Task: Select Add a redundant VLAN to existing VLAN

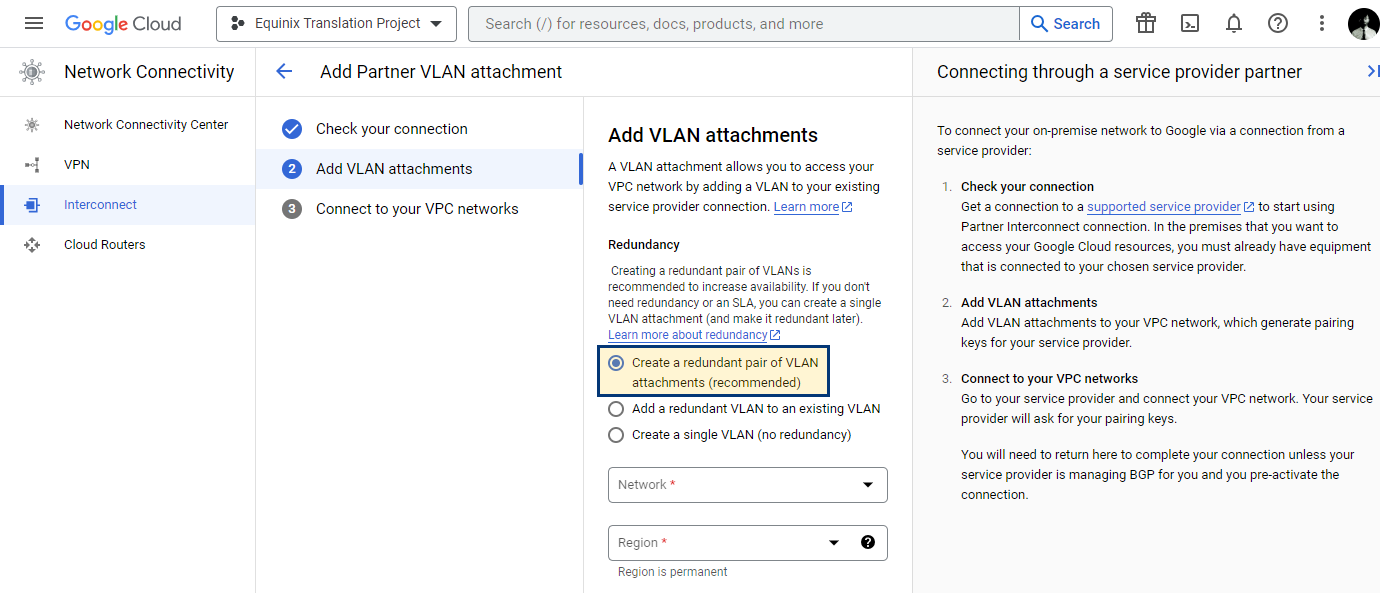Action: coord(744,409)
